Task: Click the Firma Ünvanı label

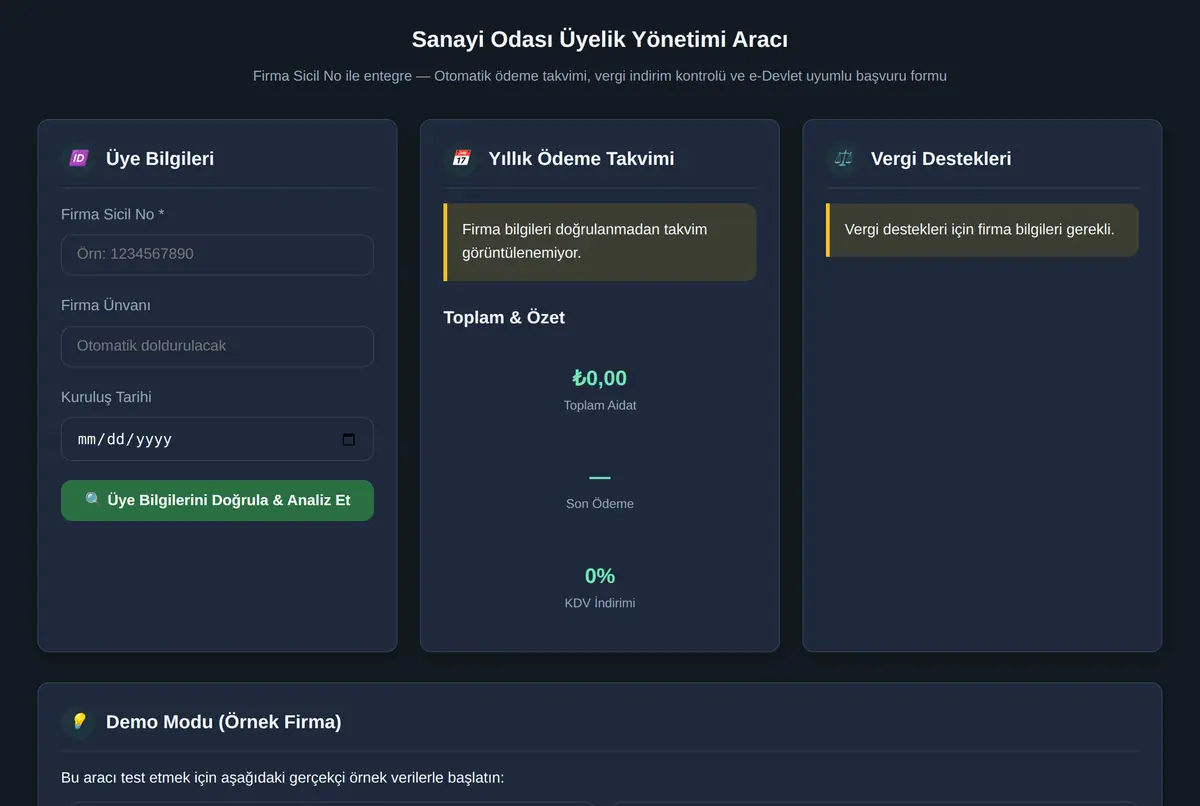Action: point(106,305)
